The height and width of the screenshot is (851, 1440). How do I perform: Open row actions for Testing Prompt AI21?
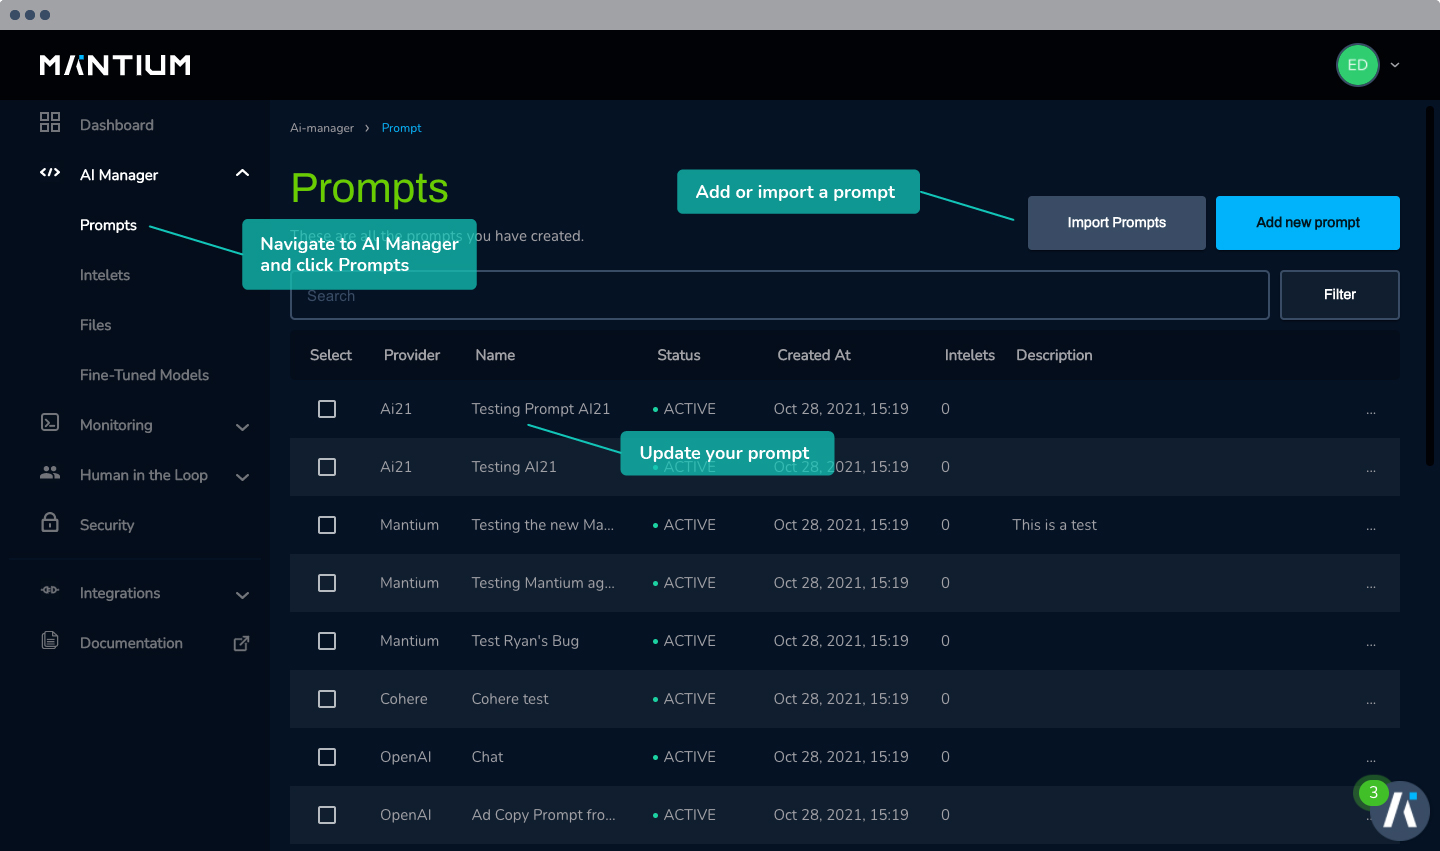click(x=1370, y=412)
